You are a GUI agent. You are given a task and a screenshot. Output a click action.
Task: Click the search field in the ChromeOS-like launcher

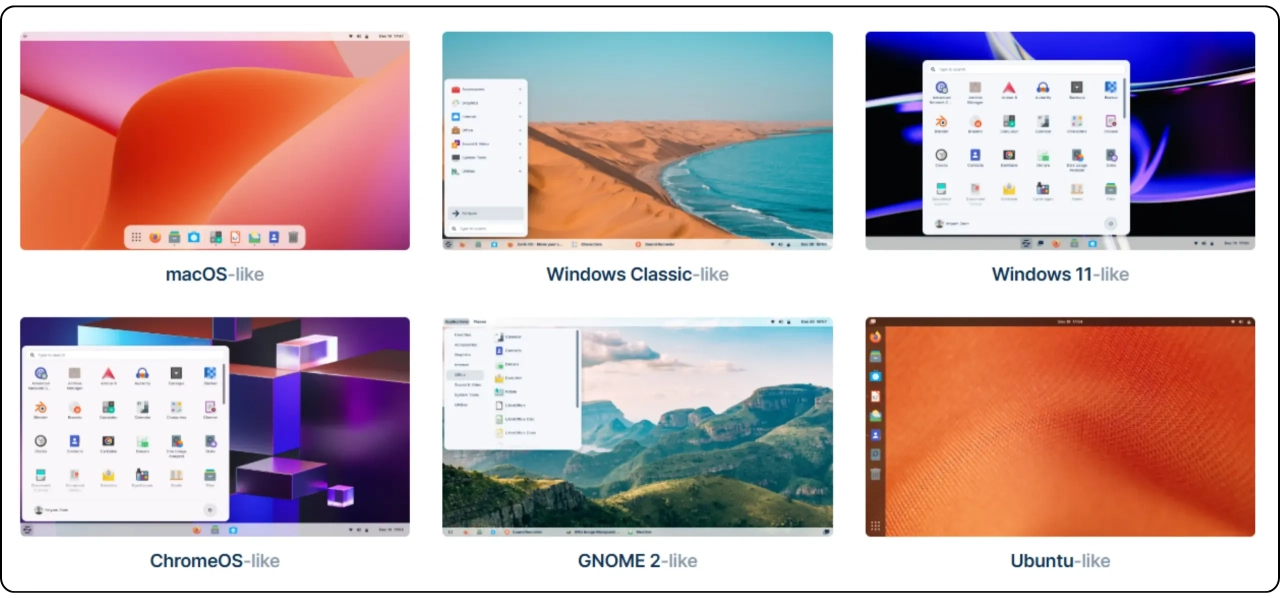123,355
